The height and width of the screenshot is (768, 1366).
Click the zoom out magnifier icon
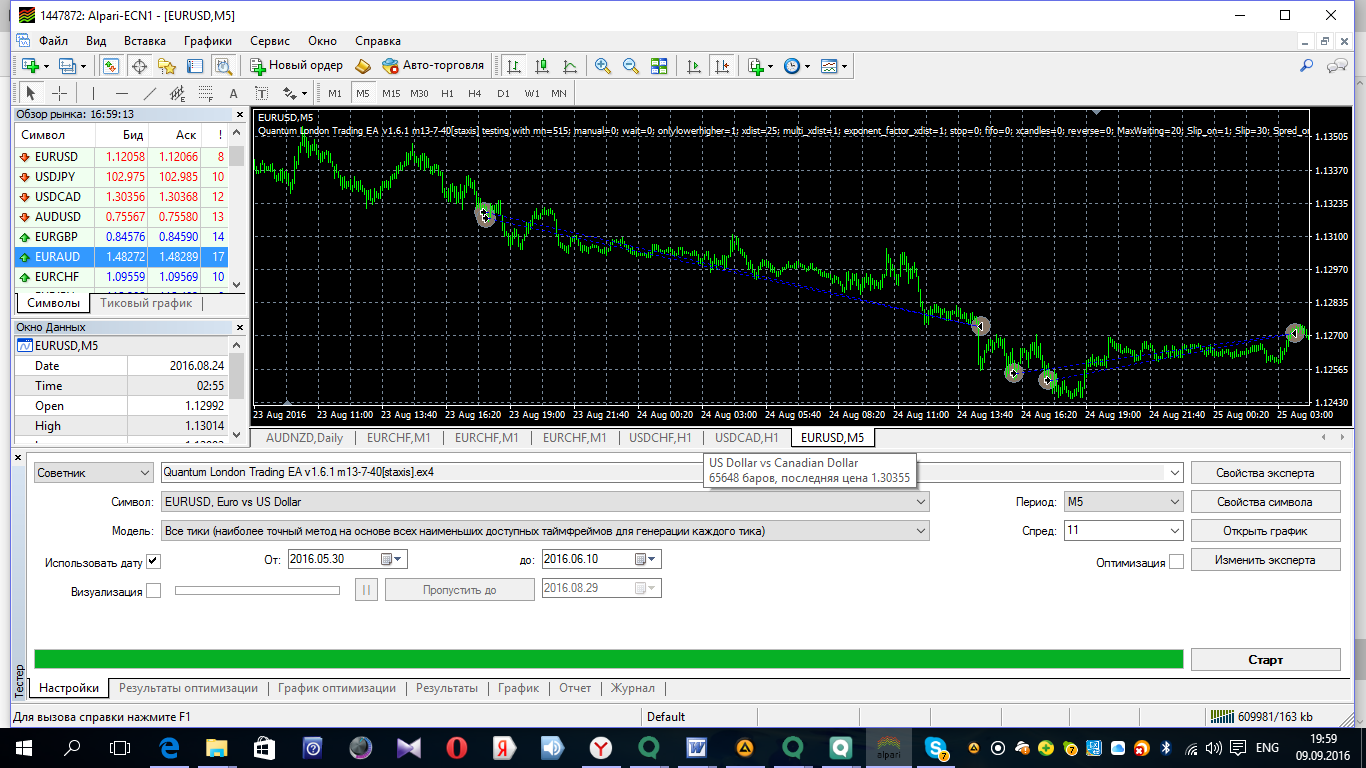pyautogui.click(x=631, y=66)
